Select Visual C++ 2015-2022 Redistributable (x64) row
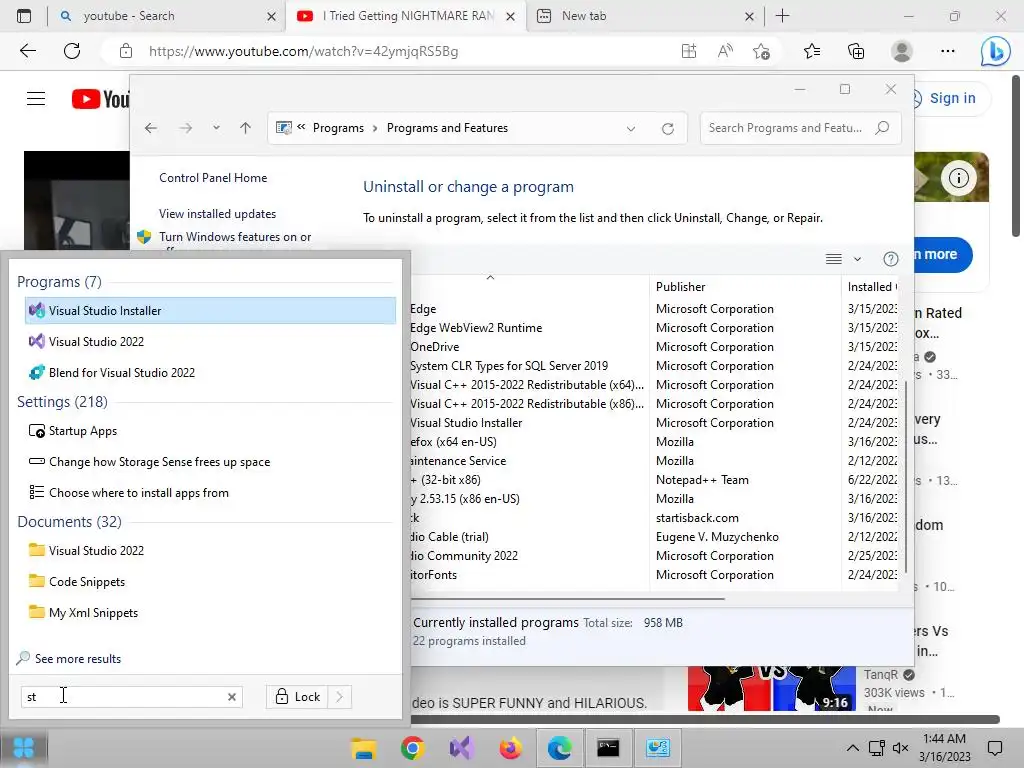Screen dimensions: 1024x768 [653, 385]
